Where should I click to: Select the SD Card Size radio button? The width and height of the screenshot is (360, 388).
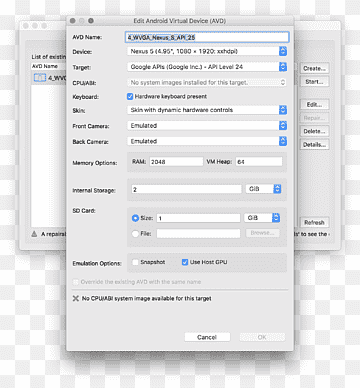click(x=135, y=218)
